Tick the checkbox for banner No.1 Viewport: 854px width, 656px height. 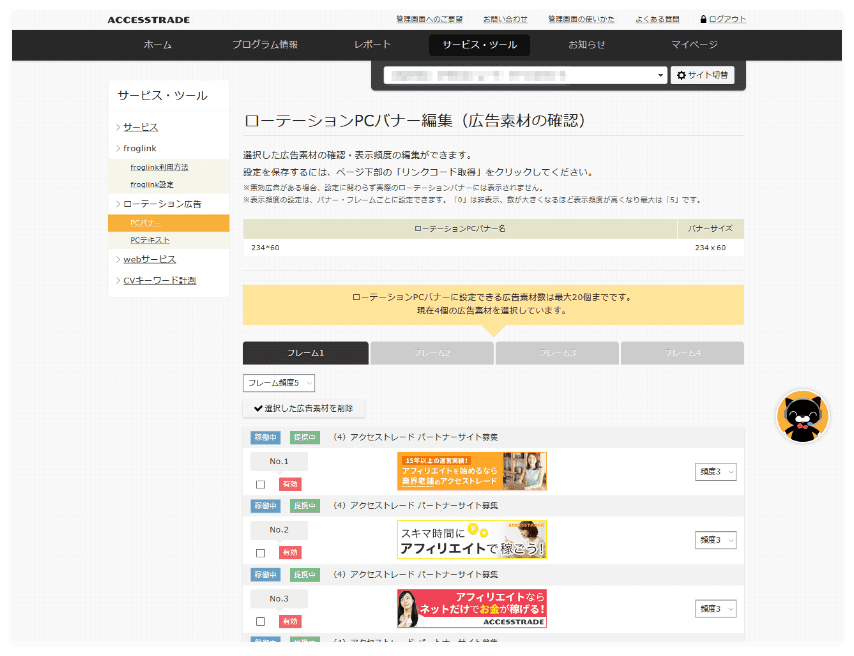tap(260, 484)
